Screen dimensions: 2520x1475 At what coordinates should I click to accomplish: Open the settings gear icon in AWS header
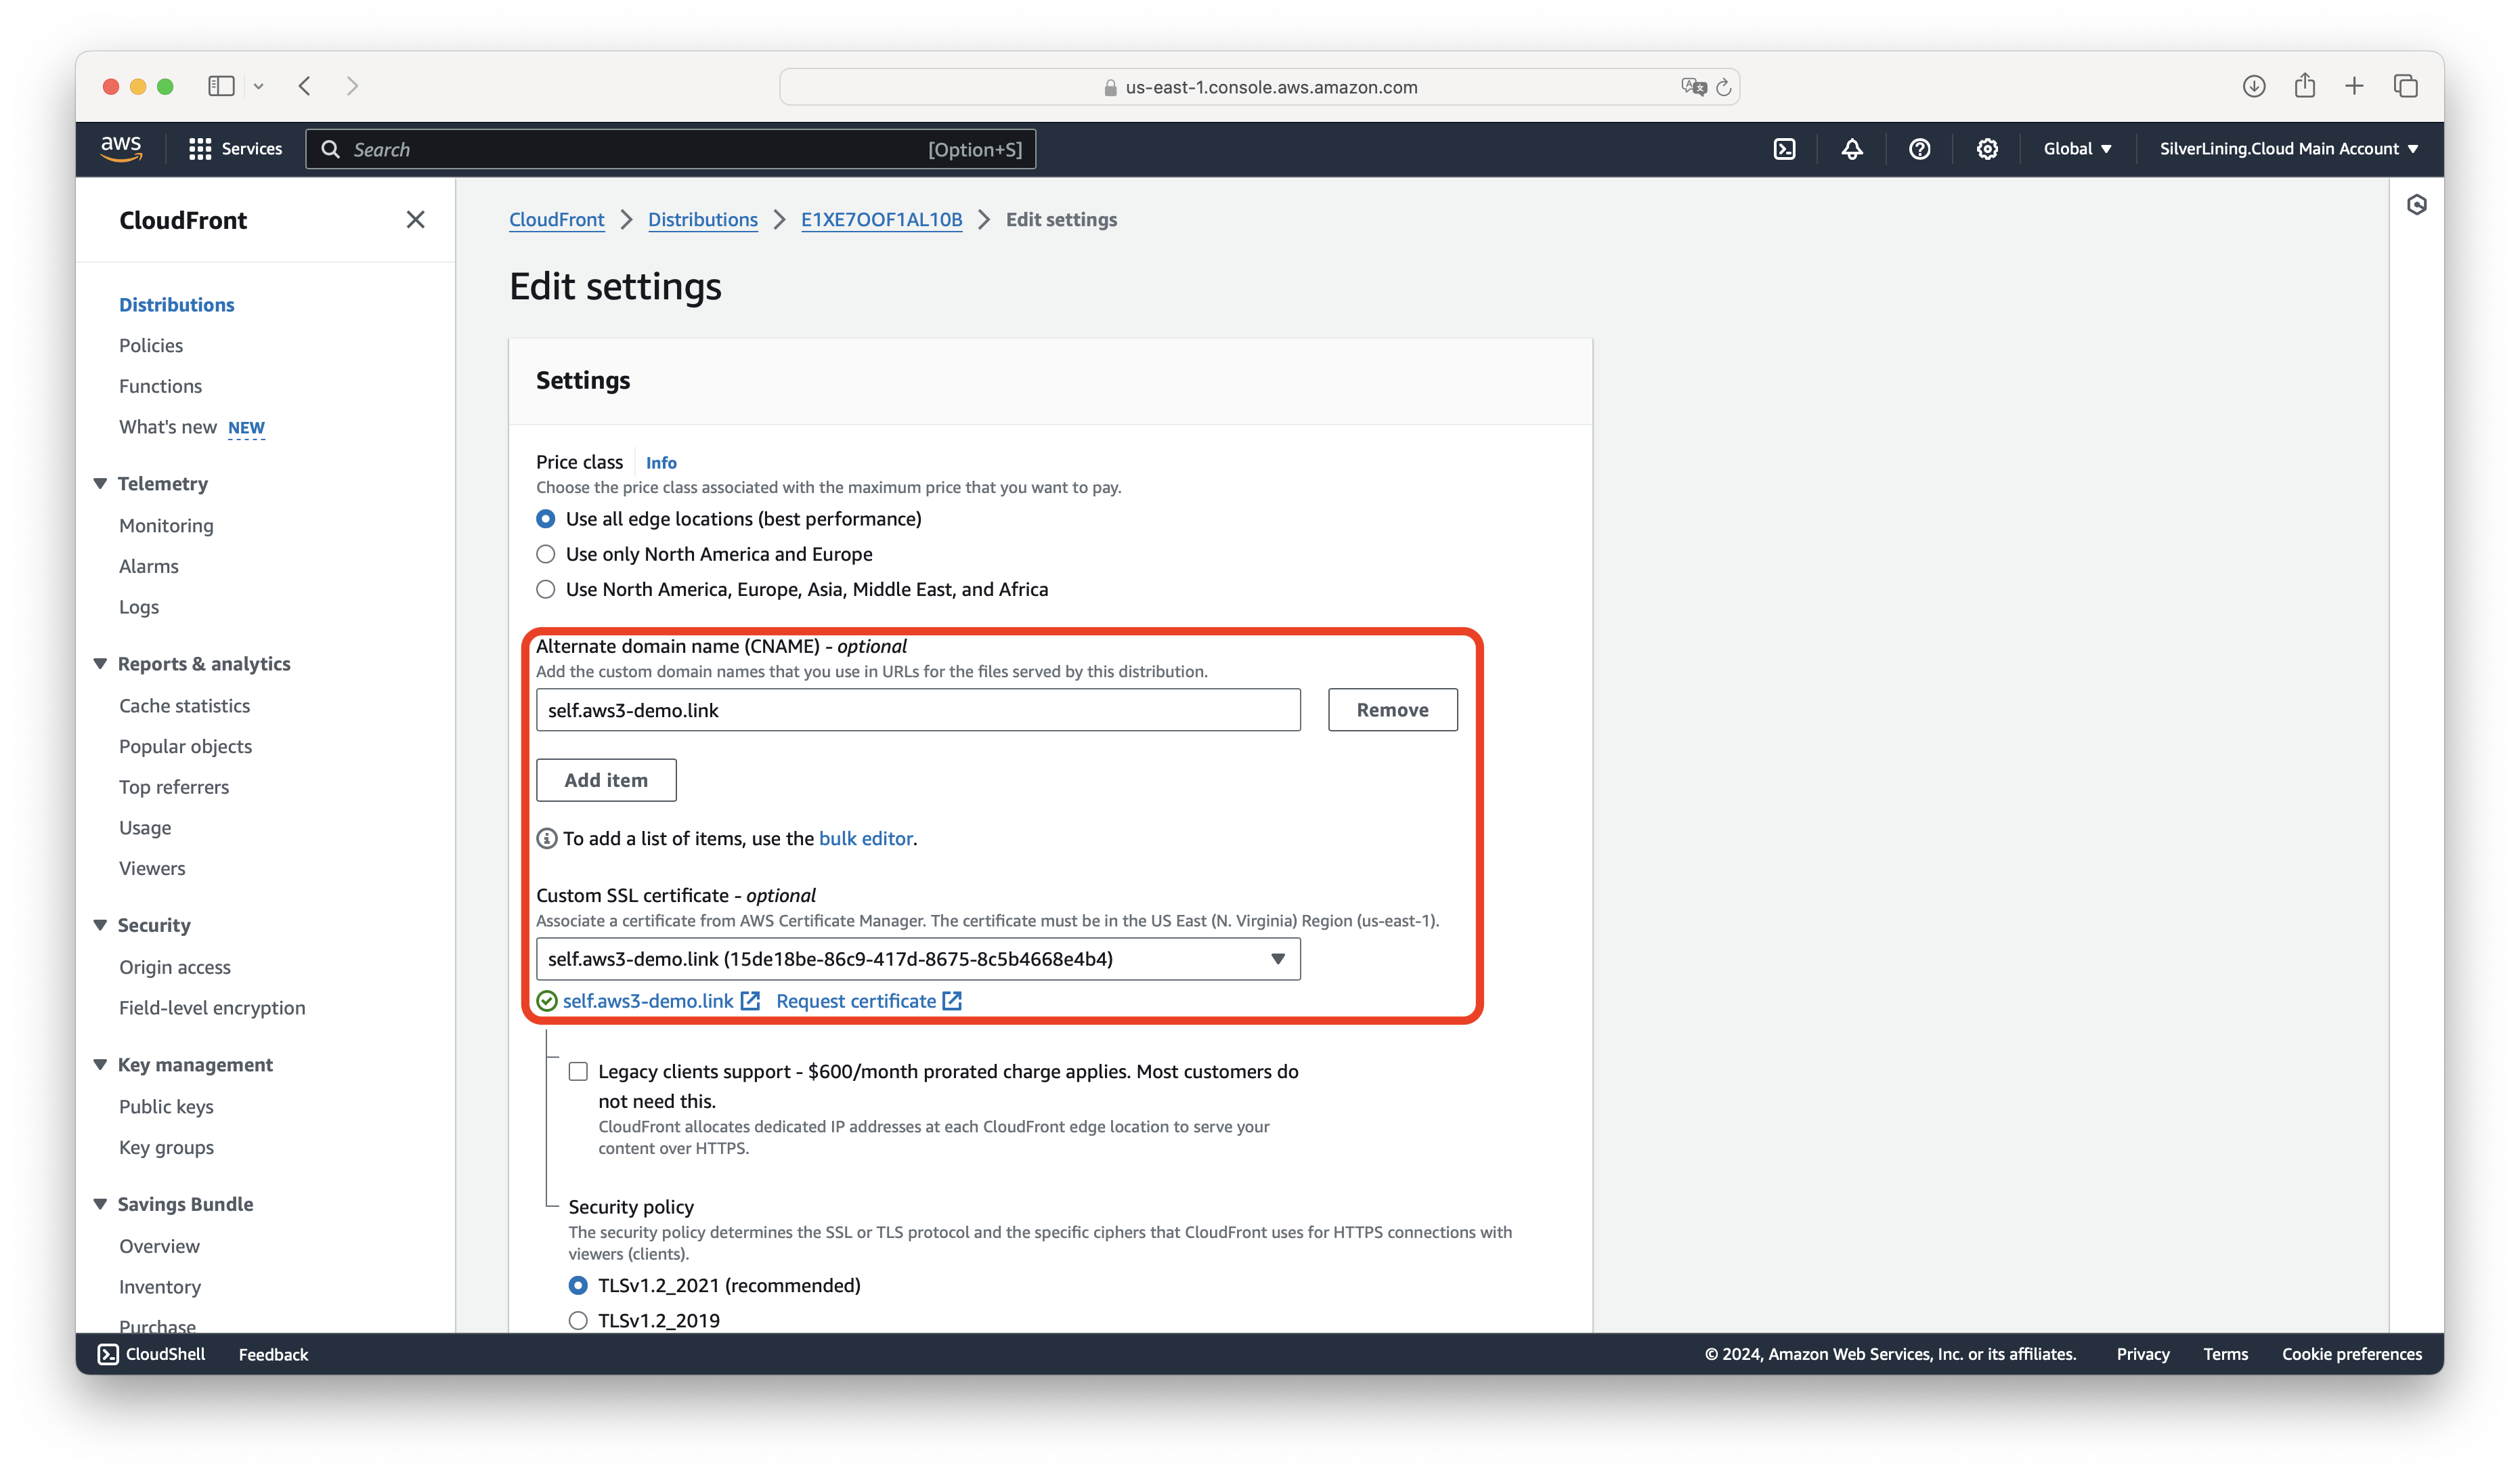click(x=1987, y=149)
